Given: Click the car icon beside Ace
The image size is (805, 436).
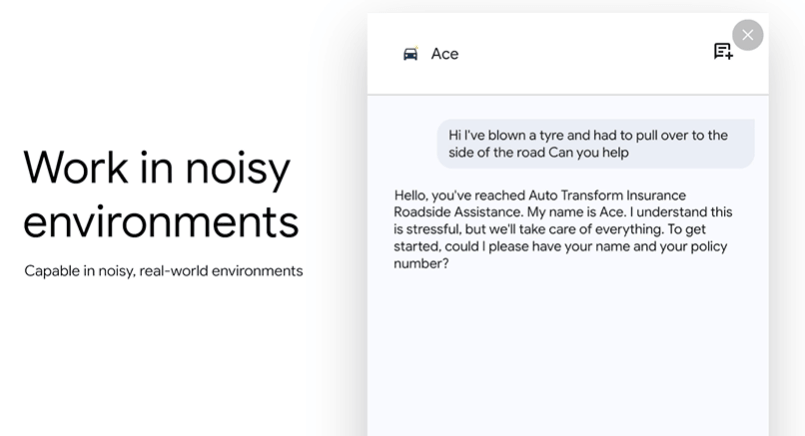Looking at the screenshot, I should [410, 54].
